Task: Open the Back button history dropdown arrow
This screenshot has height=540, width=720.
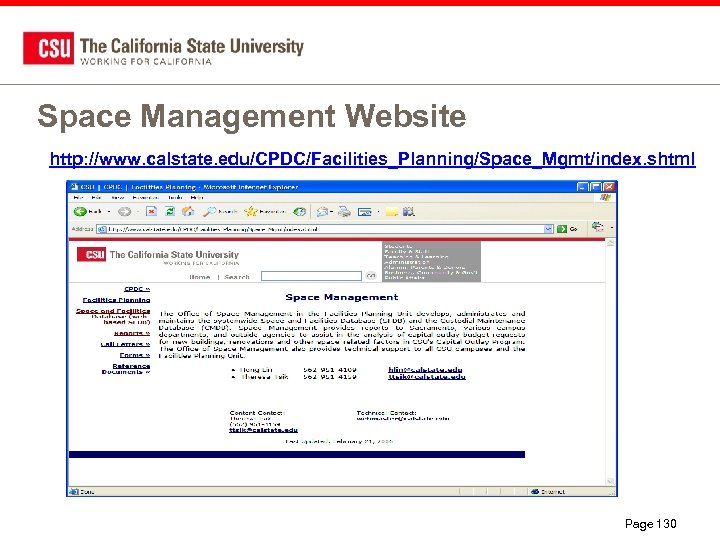Action: 109,212
